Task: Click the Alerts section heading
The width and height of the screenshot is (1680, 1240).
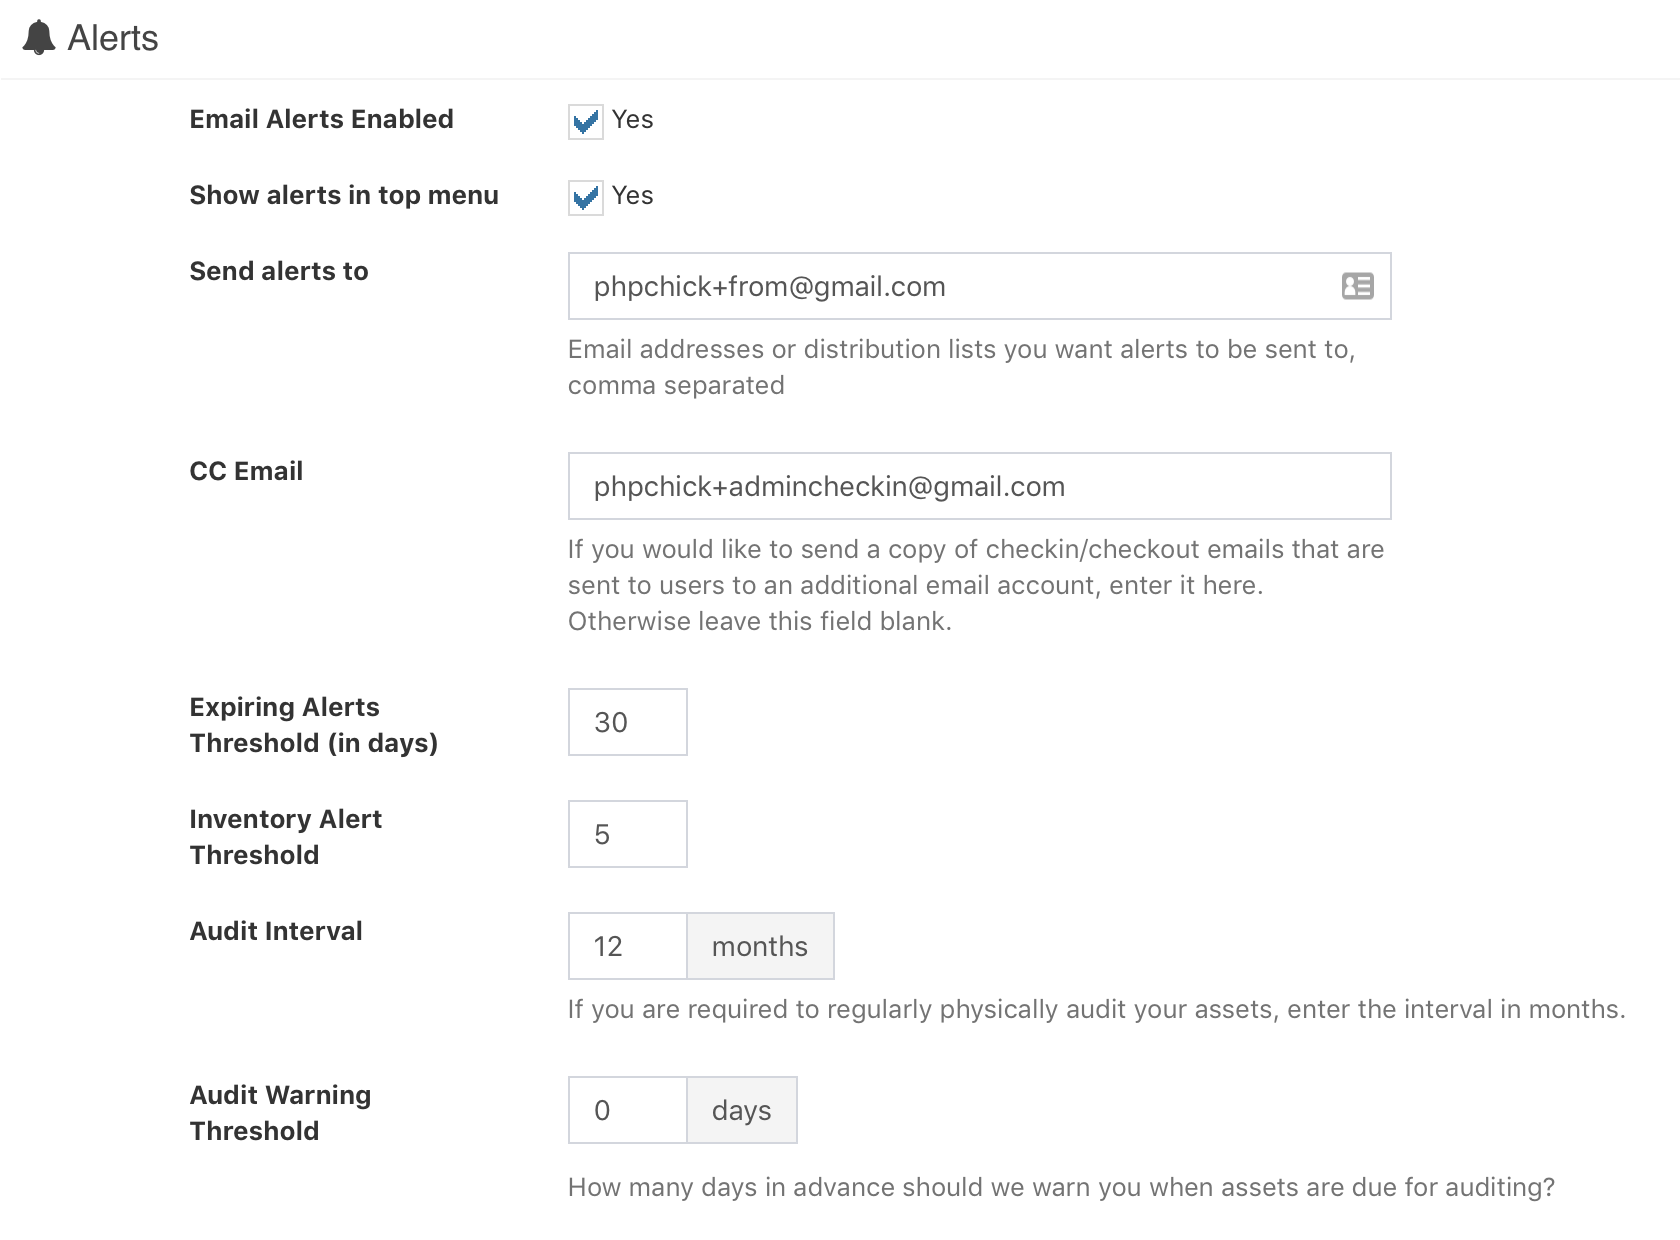Action: 113,38
